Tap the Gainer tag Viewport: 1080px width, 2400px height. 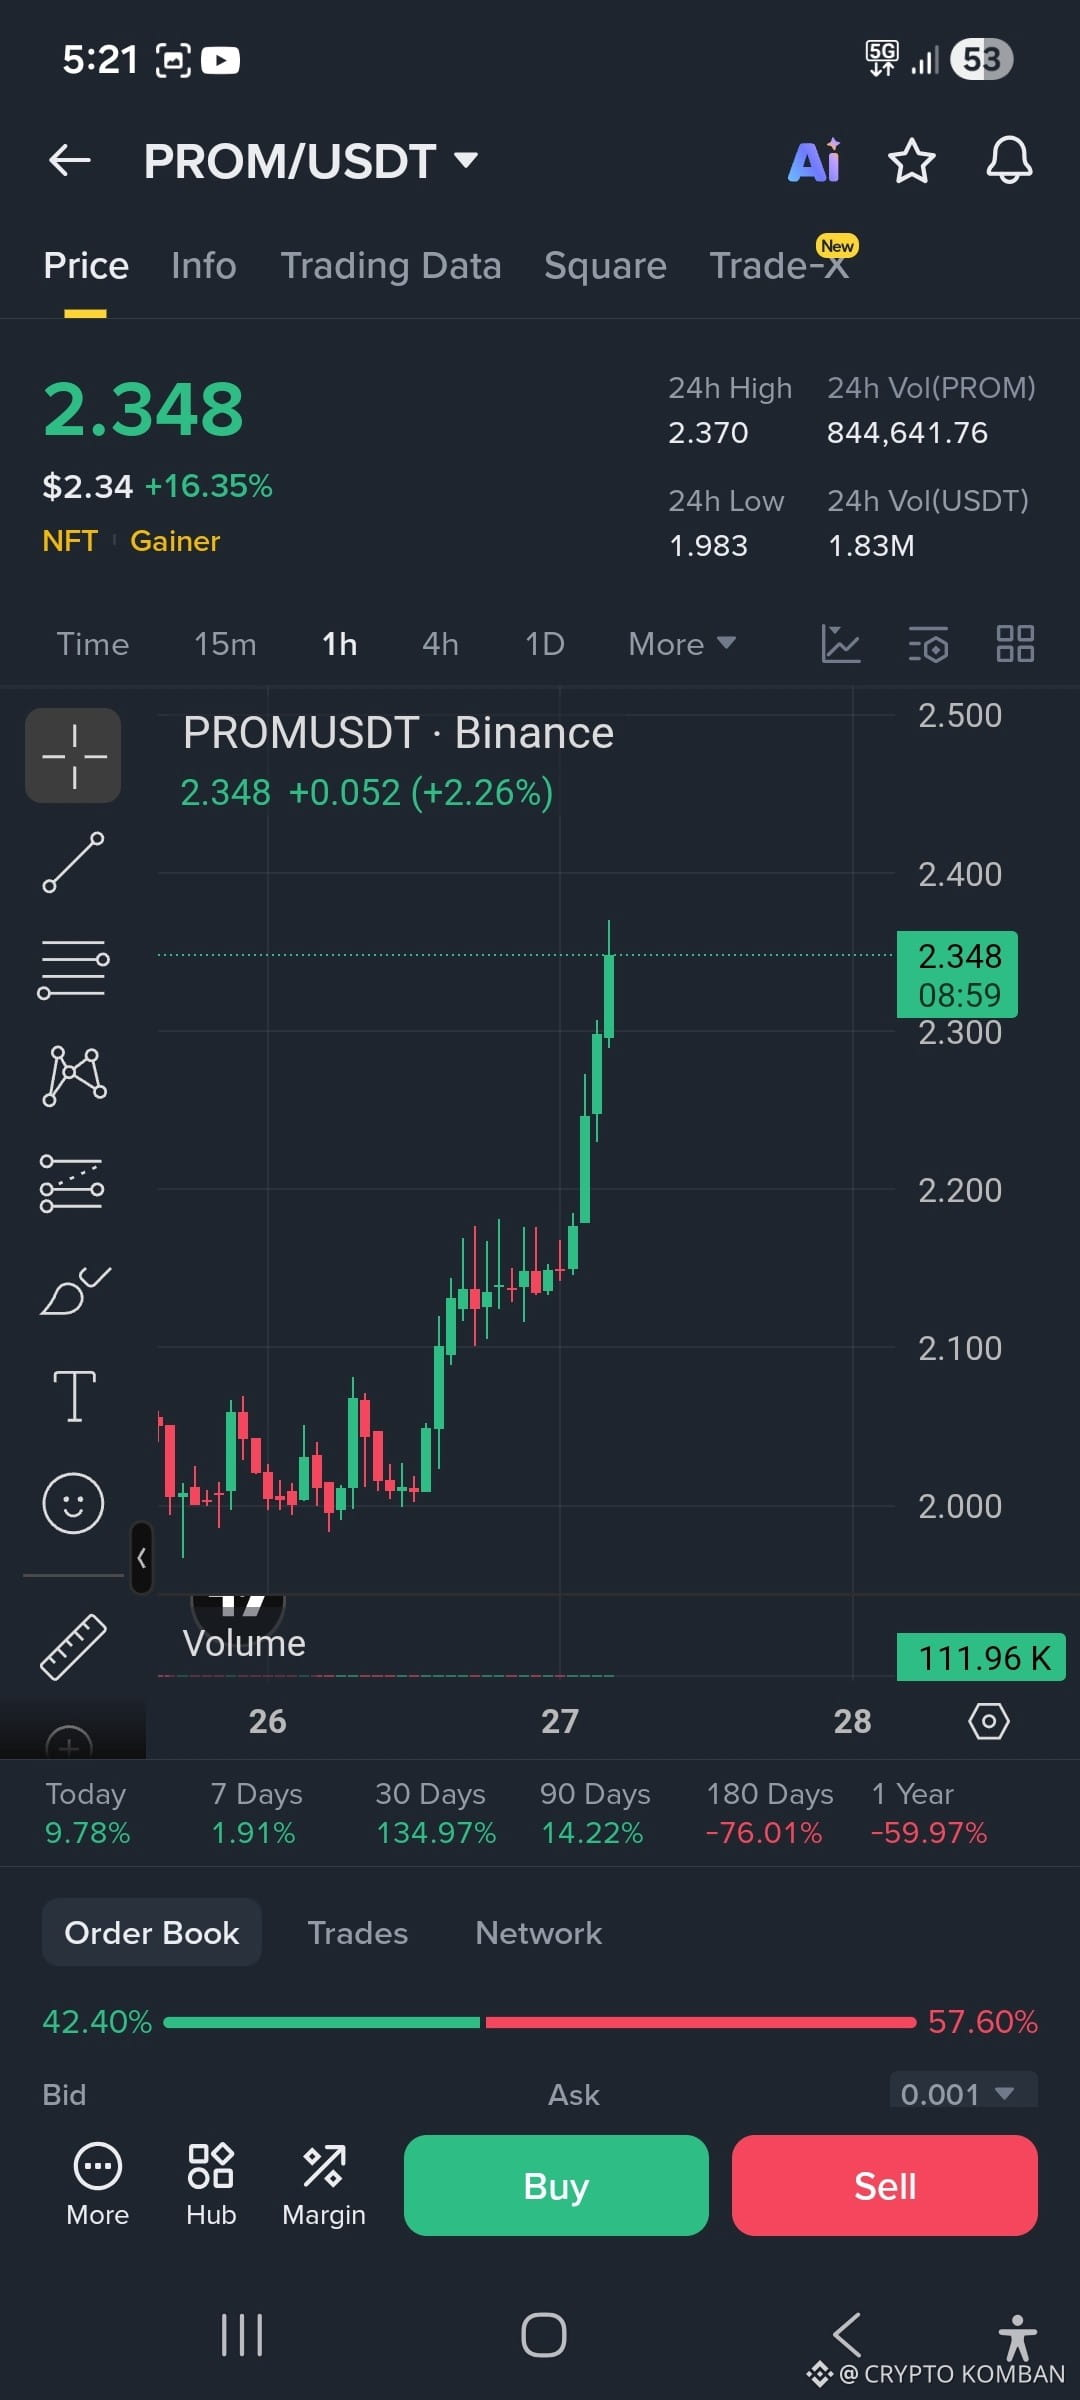tap(175, 541)
